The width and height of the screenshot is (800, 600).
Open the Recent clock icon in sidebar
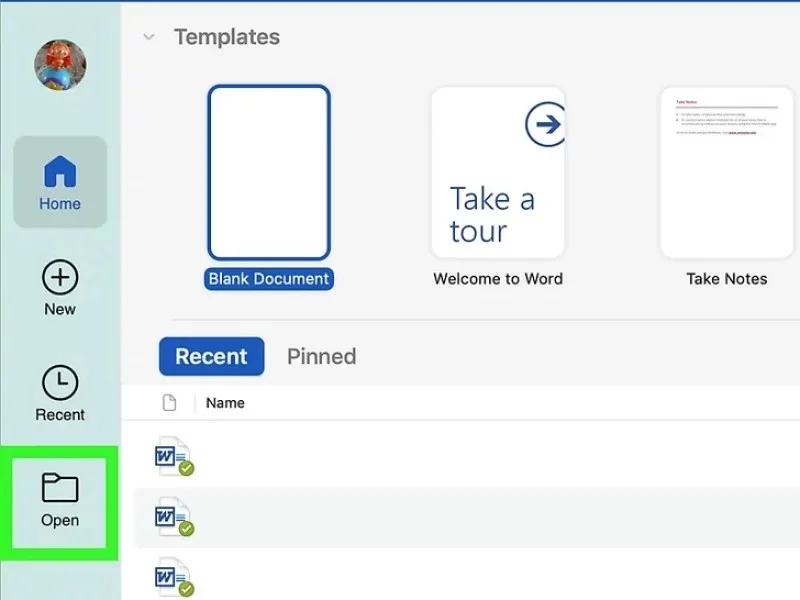(60, 382)
